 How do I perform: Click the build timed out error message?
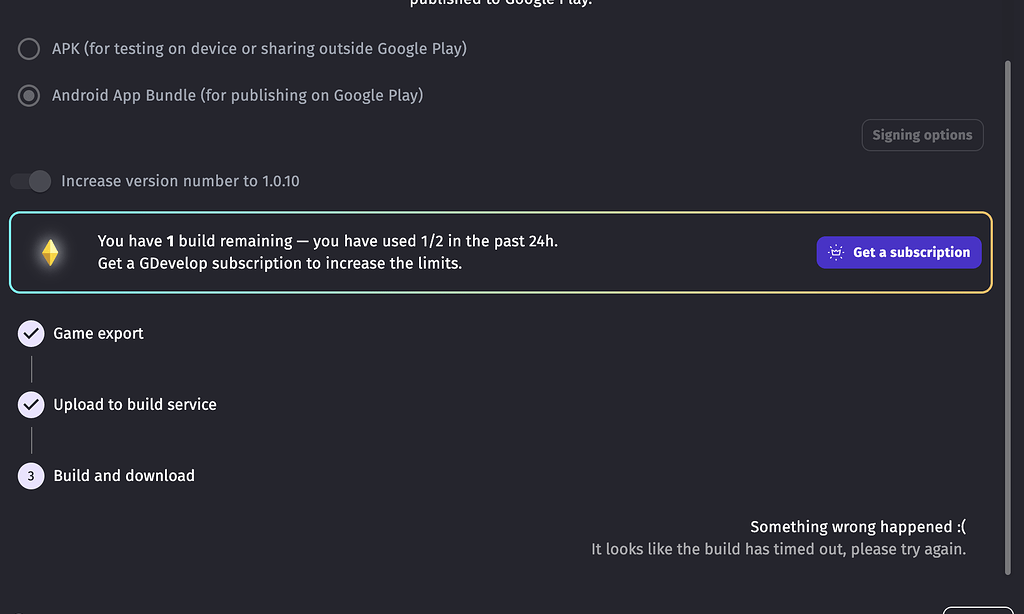(x=779, y=548)
